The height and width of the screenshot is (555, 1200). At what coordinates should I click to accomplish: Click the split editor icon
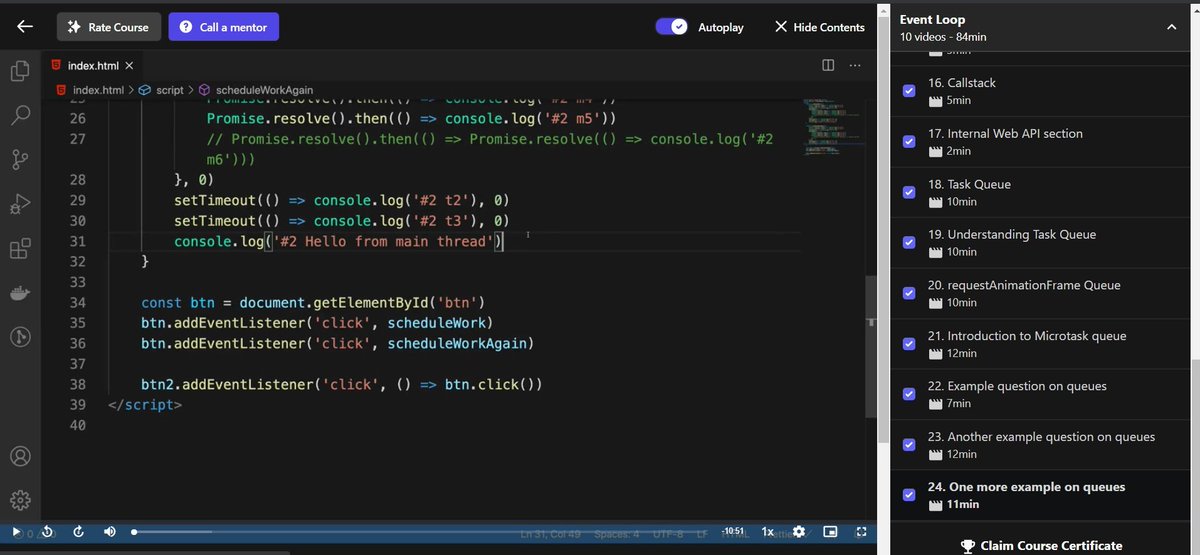[828, 66]
